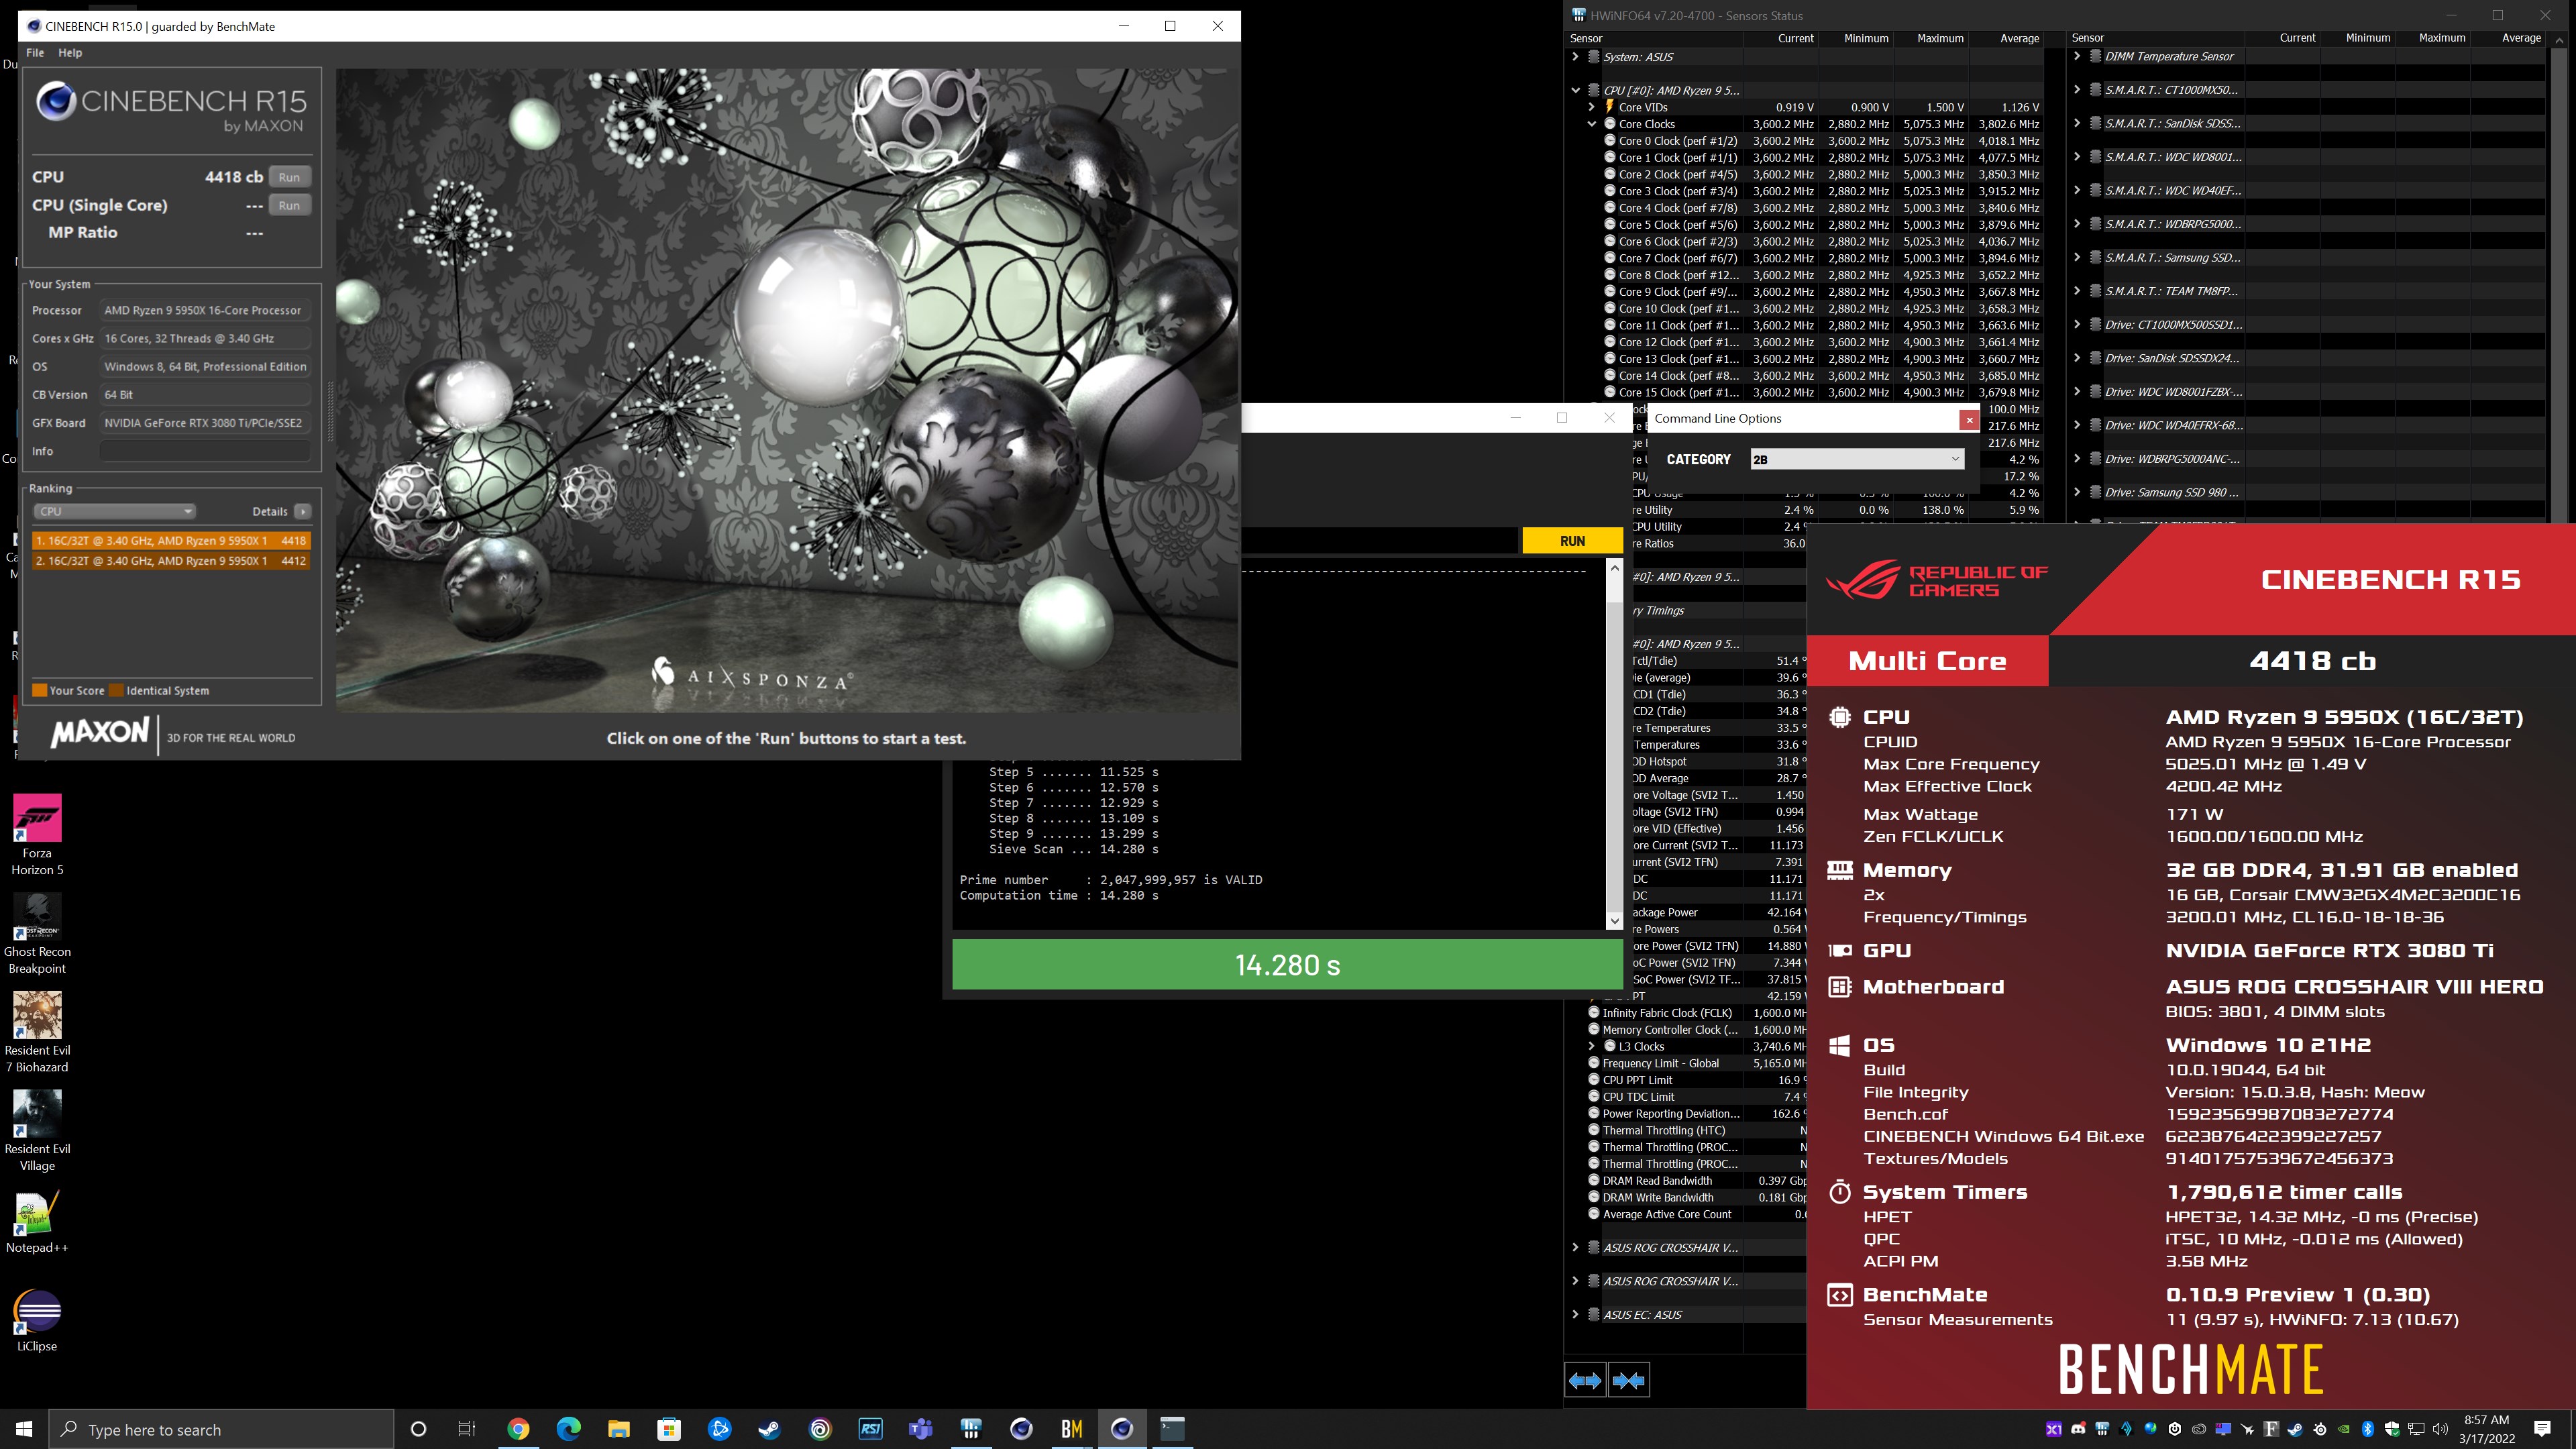Click the Cortana circle icon

tap(418, 1429)
